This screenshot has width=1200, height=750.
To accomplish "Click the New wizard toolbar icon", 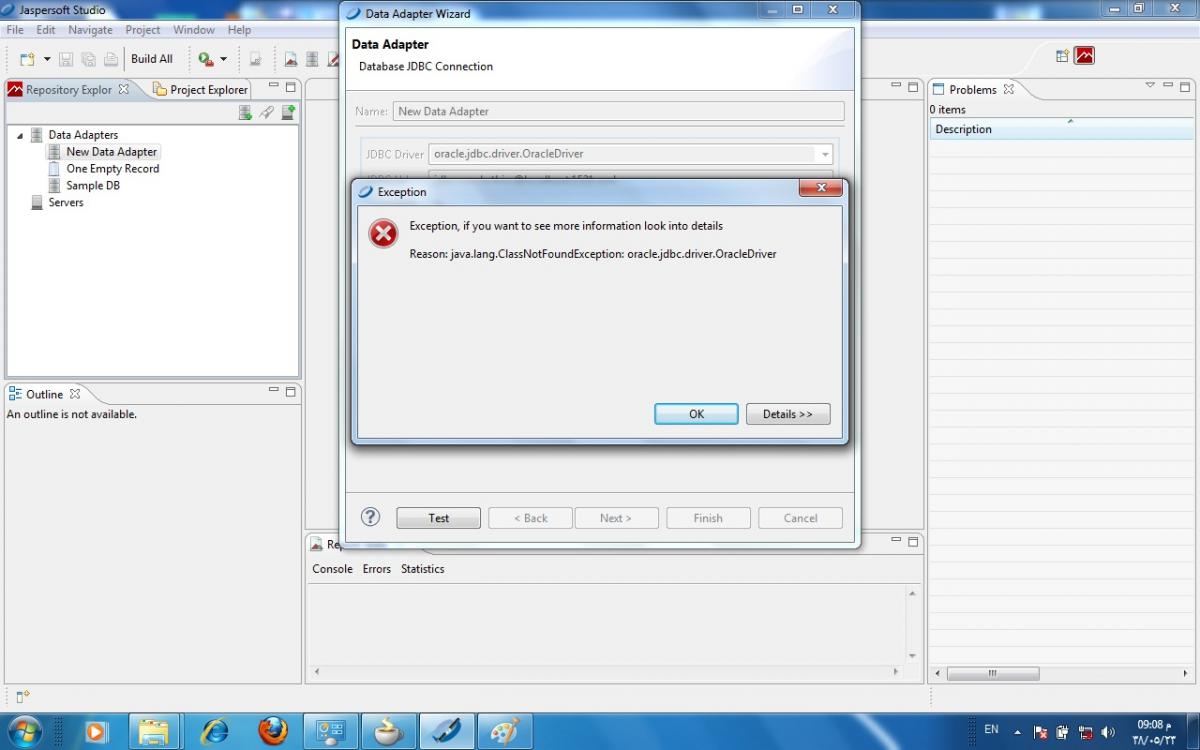I will pos(27,59).
